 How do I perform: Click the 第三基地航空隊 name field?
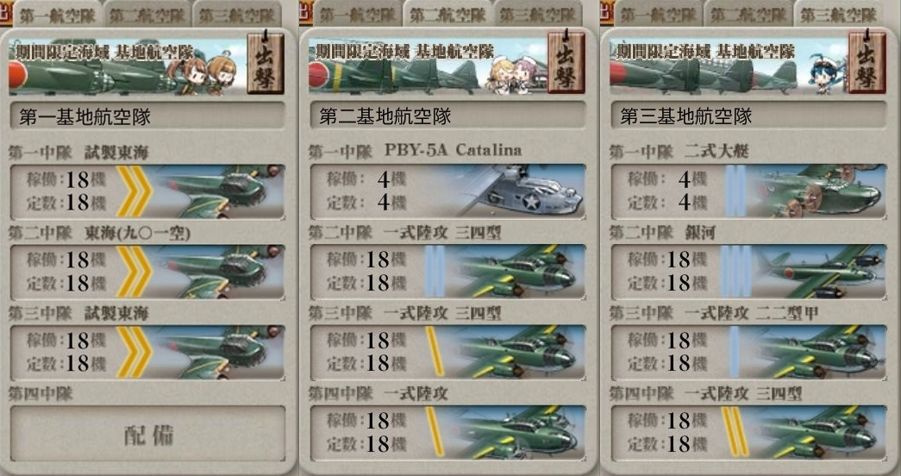tap(749, 117)
